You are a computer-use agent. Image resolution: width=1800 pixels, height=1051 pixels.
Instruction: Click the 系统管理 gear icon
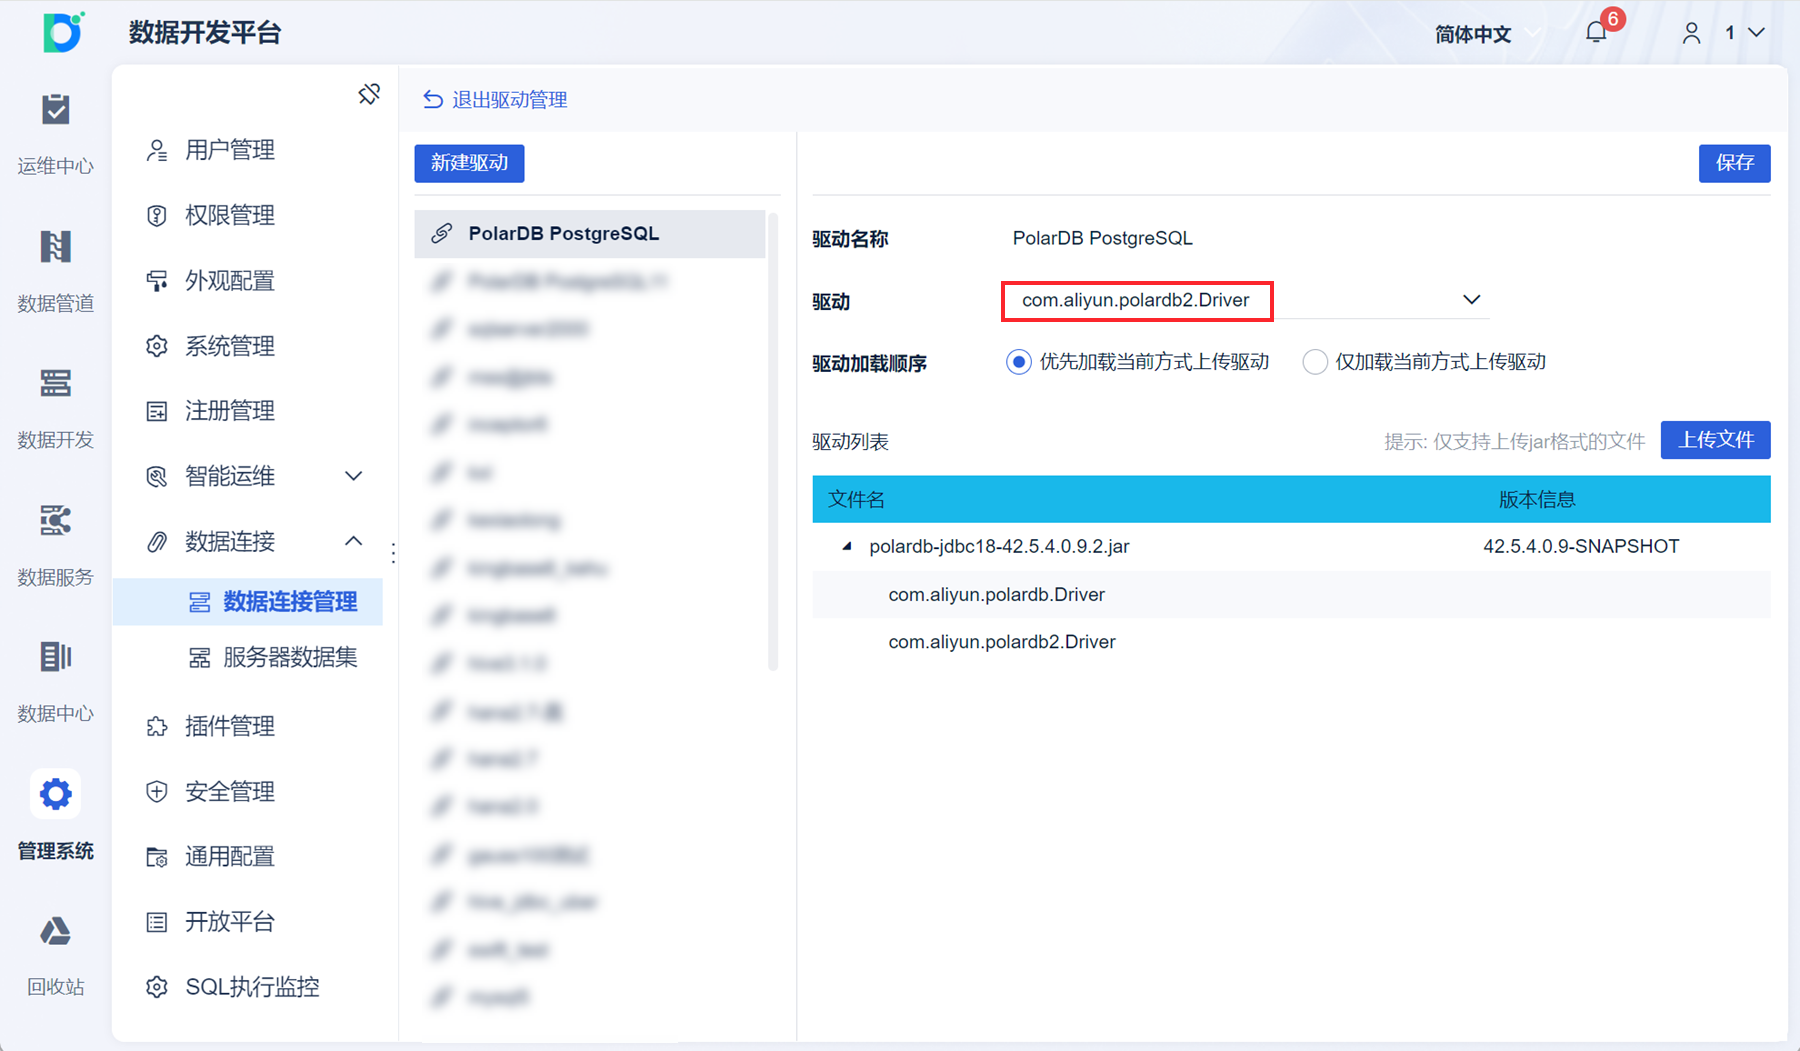pos(157,346)
